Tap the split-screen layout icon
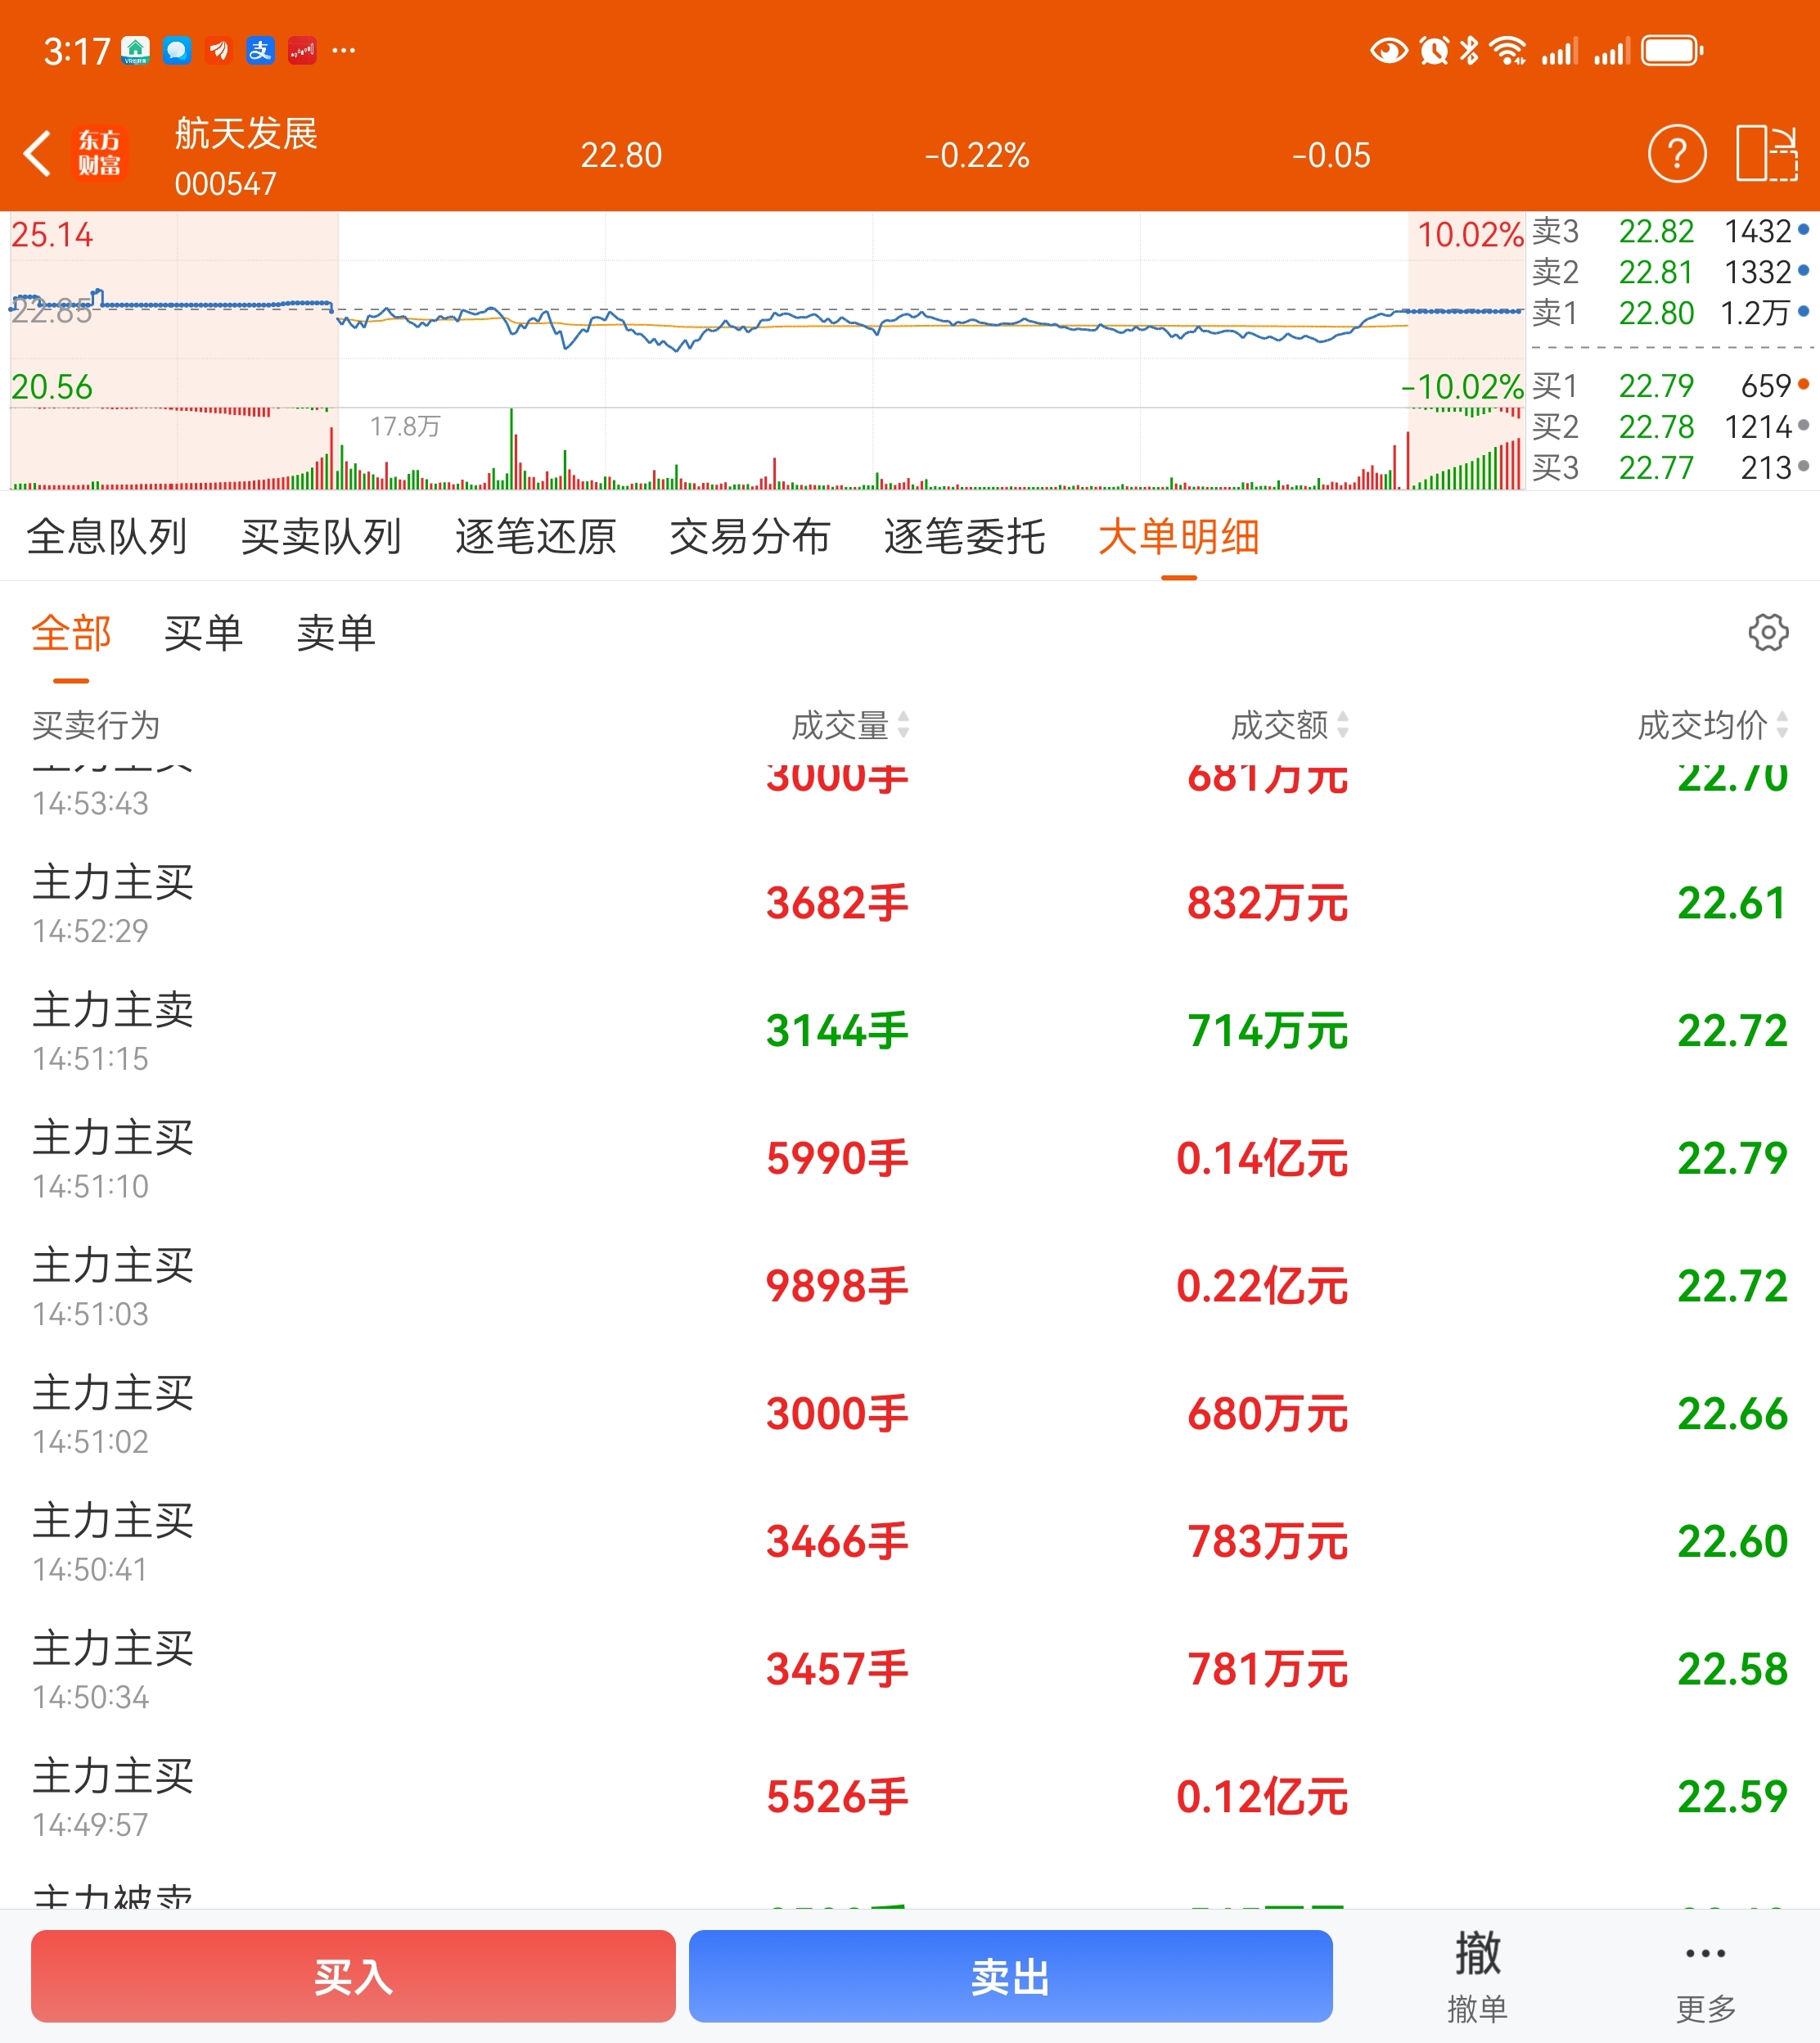1820x2043 pixels. point(1766,154)
